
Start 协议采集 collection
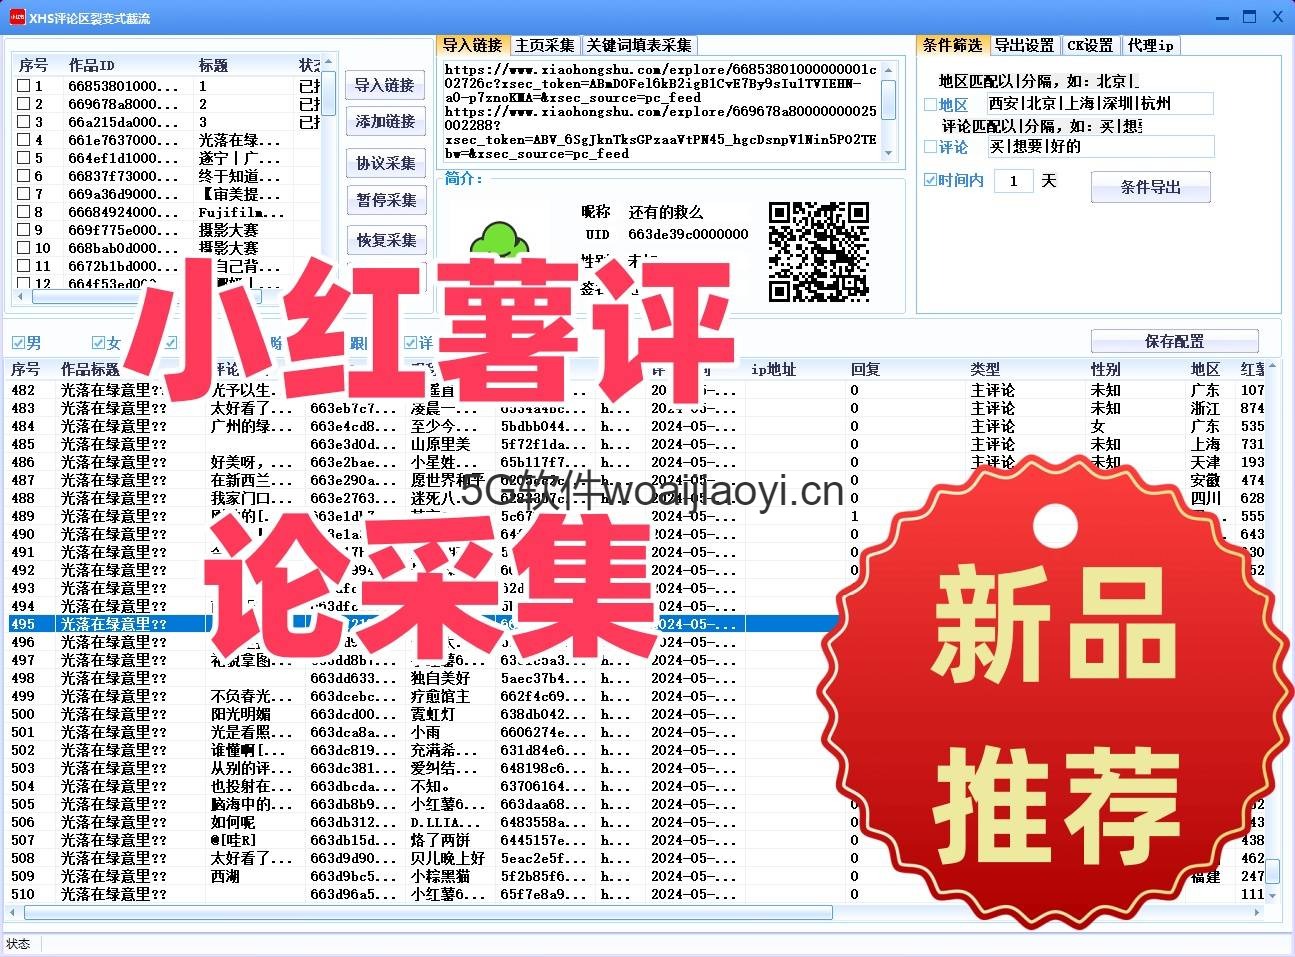tap(385, 163)
